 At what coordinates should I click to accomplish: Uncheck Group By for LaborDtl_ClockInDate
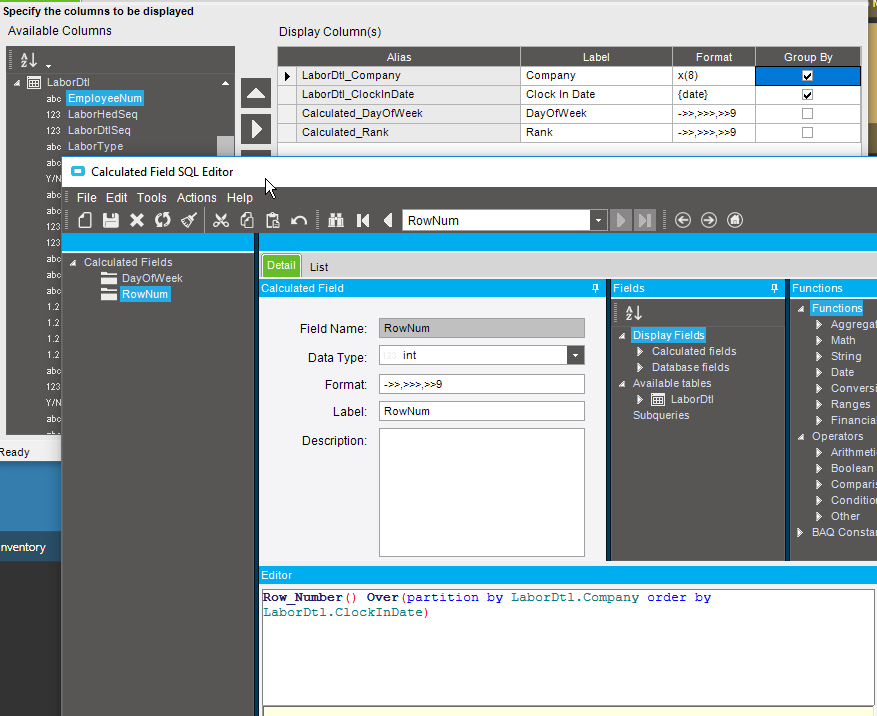(807, 95)
